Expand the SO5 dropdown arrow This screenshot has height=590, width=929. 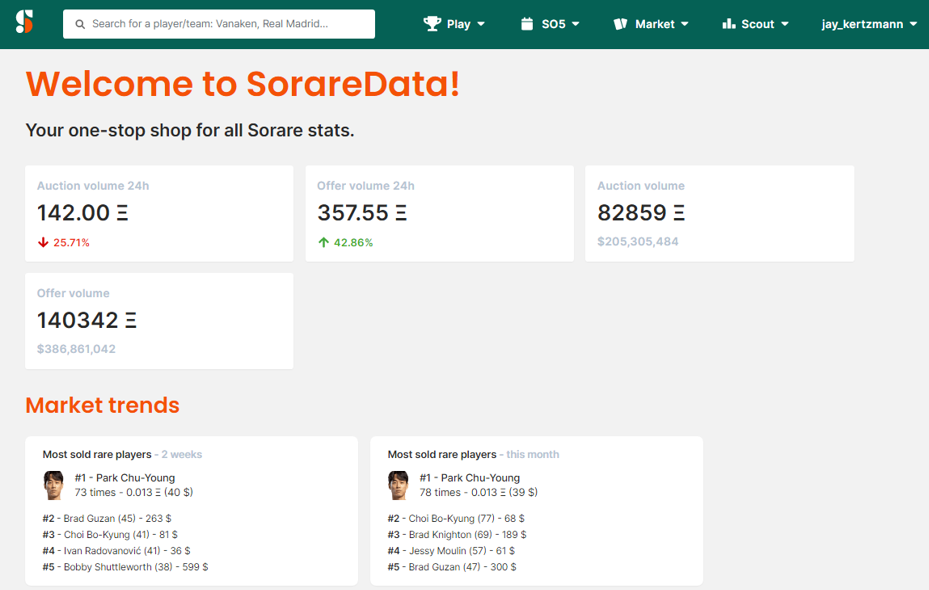pos(575,24)
